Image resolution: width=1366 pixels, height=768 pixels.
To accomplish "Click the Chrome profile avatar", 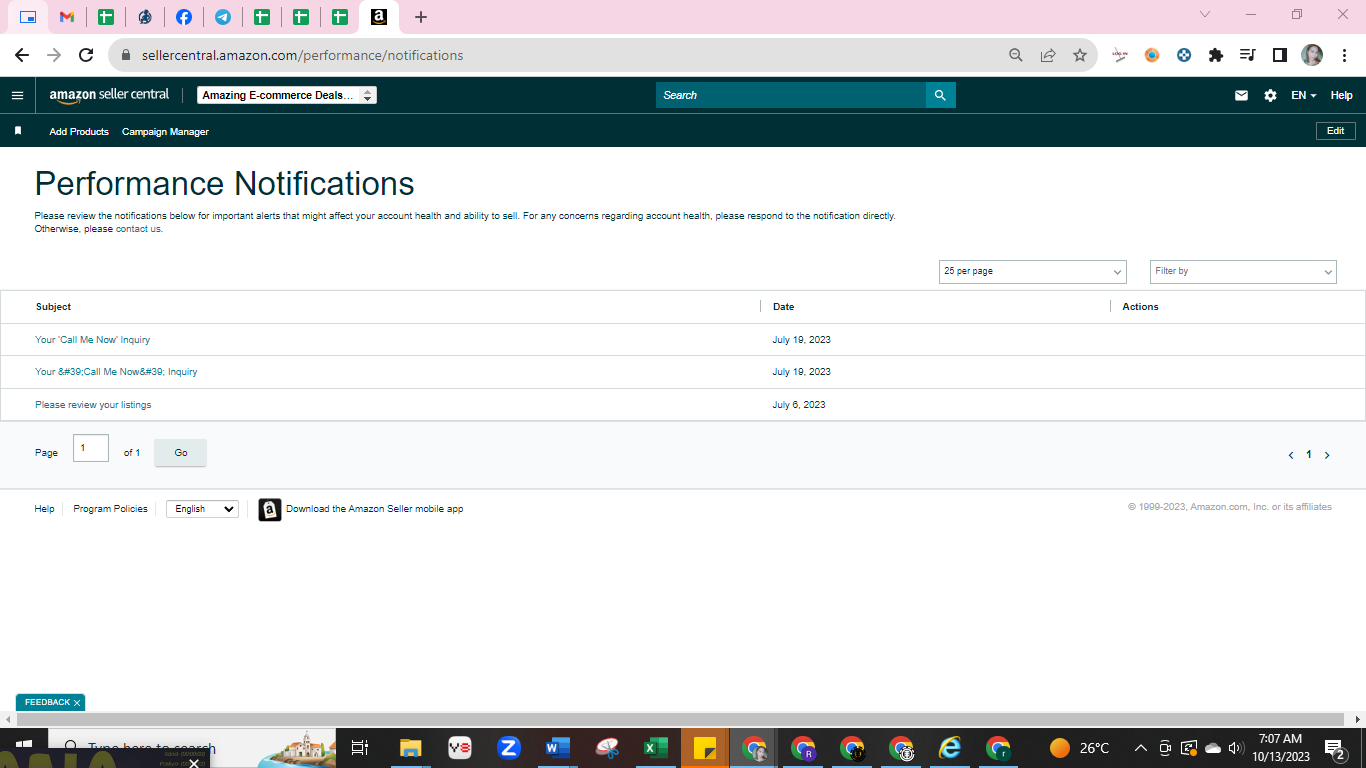I will tap(1312, 55).
